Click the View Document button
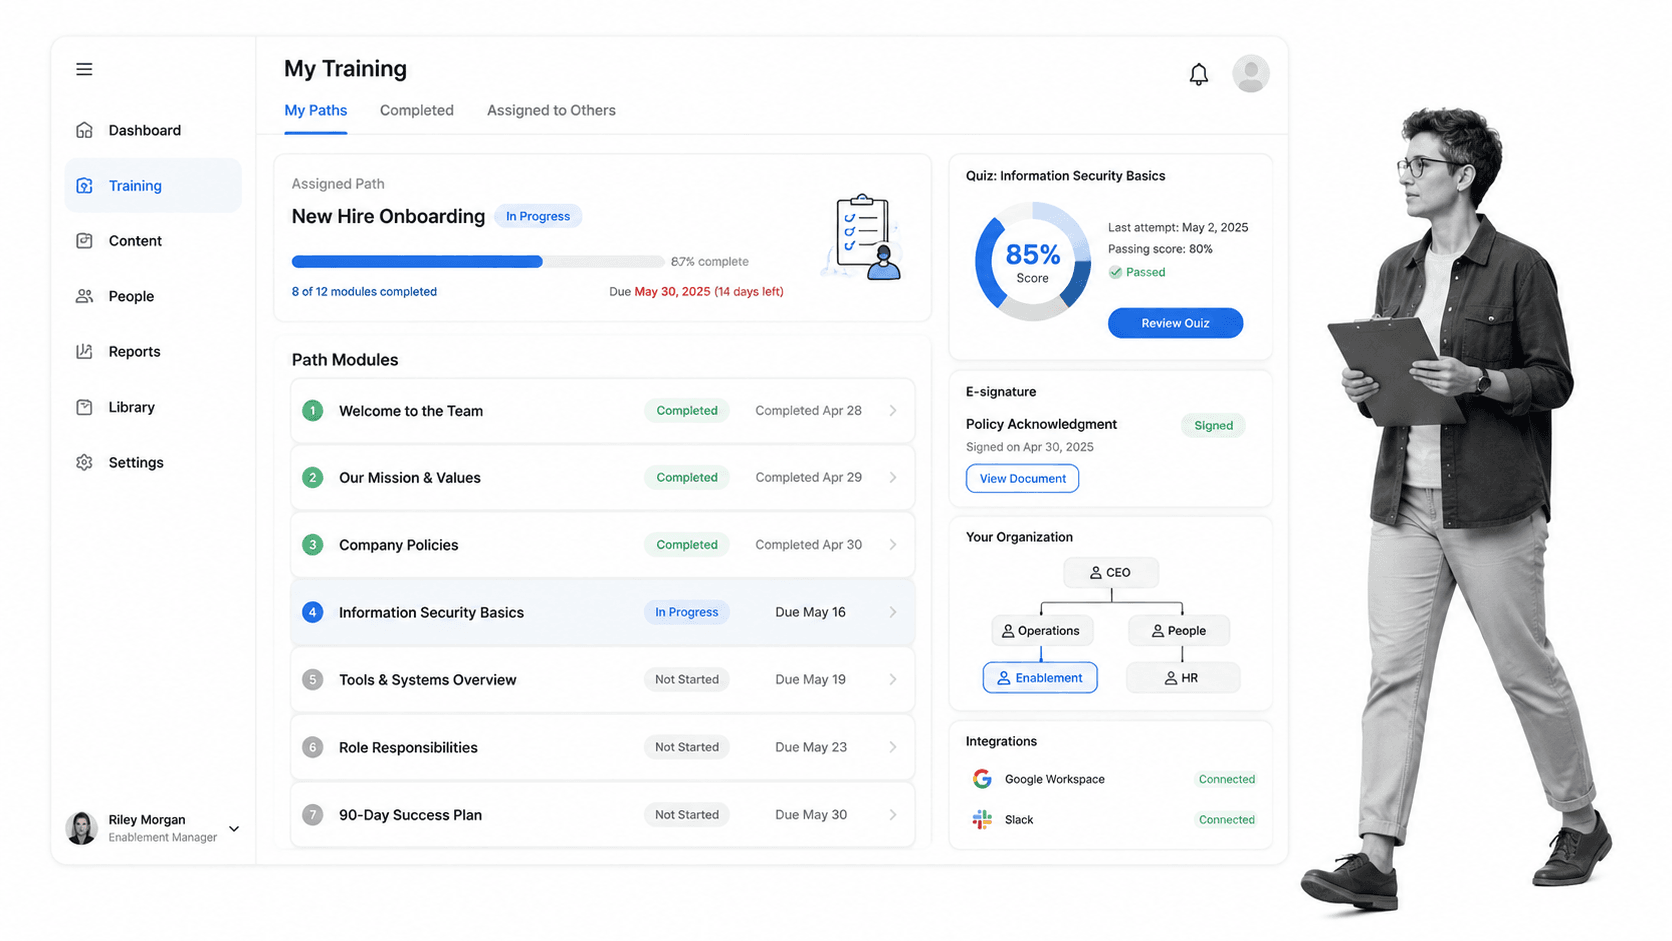 (1022, 479)
